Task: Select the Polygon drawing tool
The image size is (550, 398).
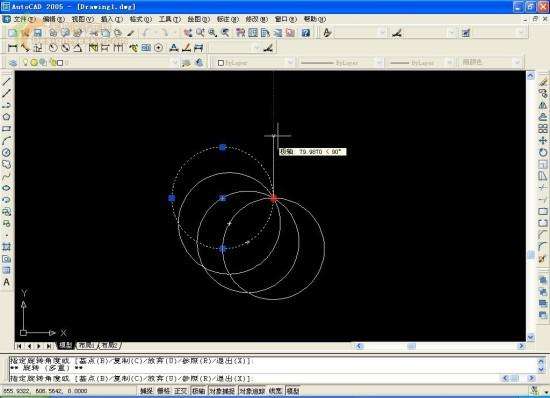Action: (x=7, y=117)
